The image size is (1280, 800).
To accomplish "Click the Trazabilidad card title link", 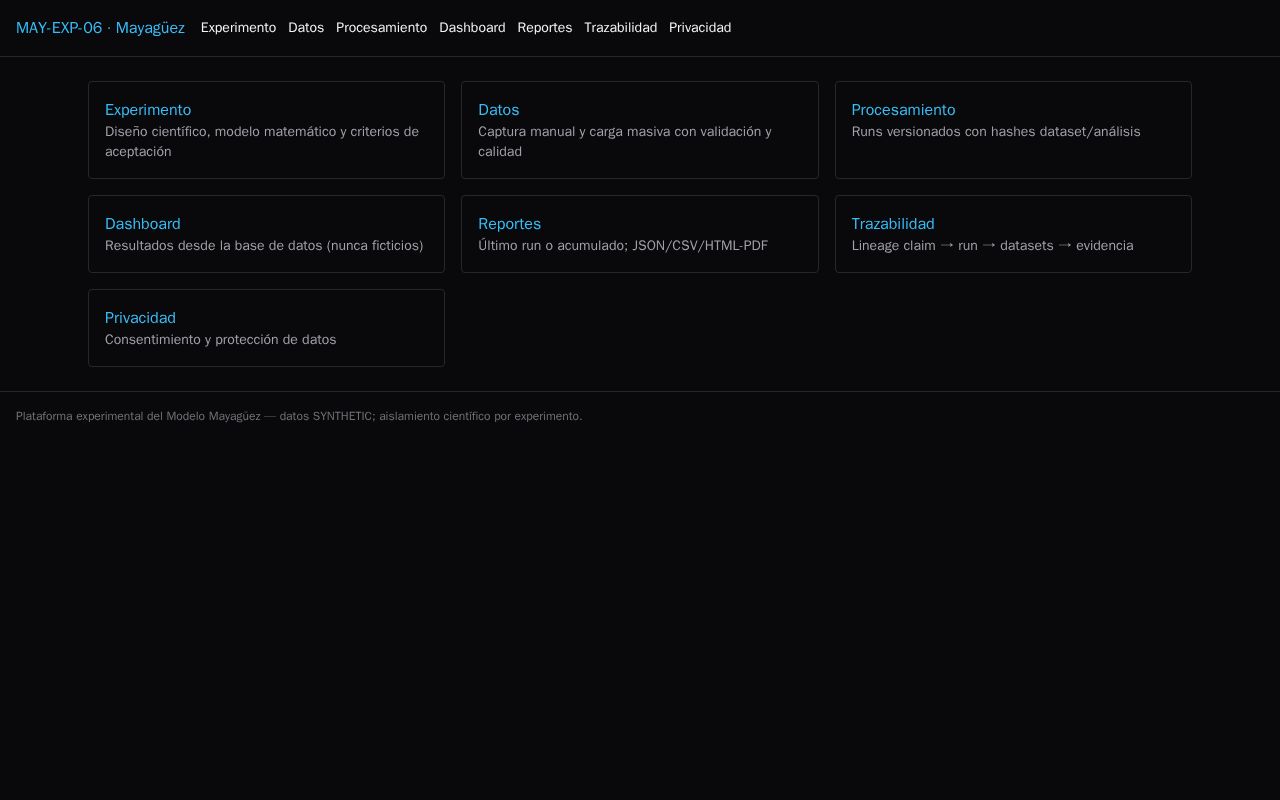I will tap(893, 224).
